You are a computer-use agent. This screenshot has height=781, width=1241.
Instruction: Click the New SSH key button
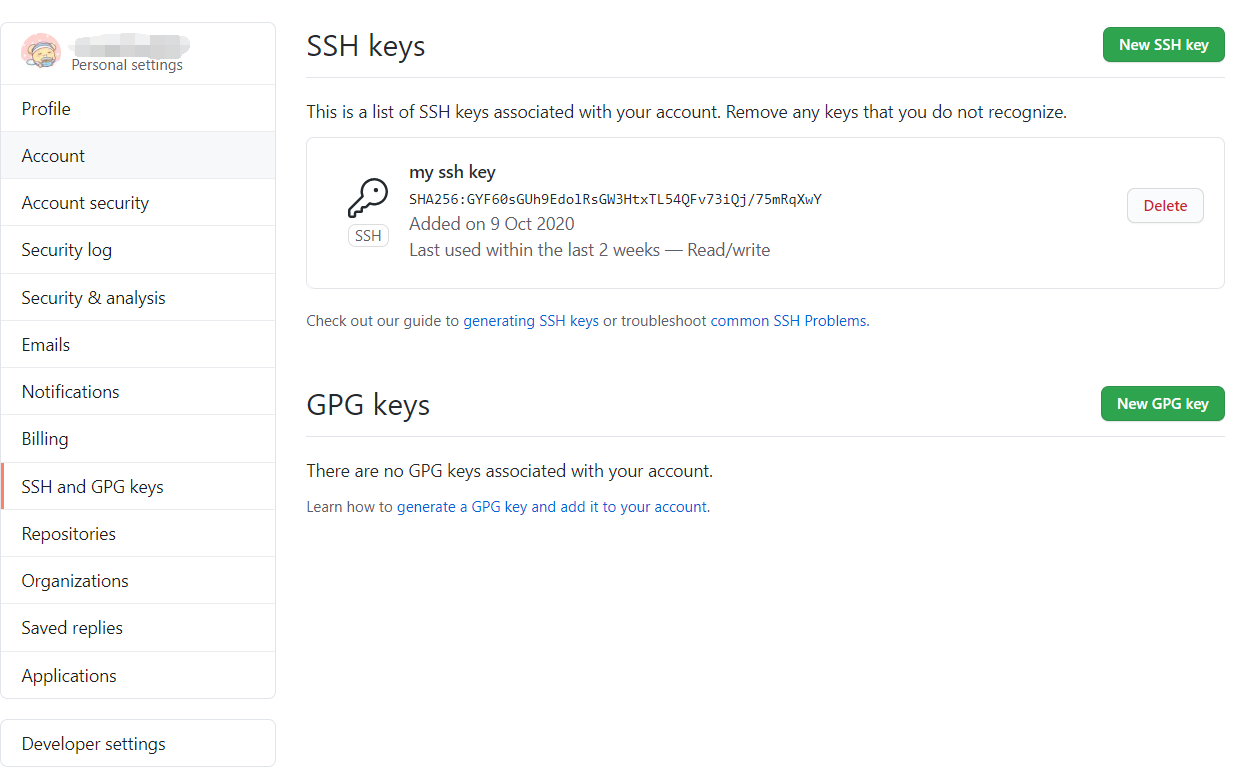tap(1163, 45)
